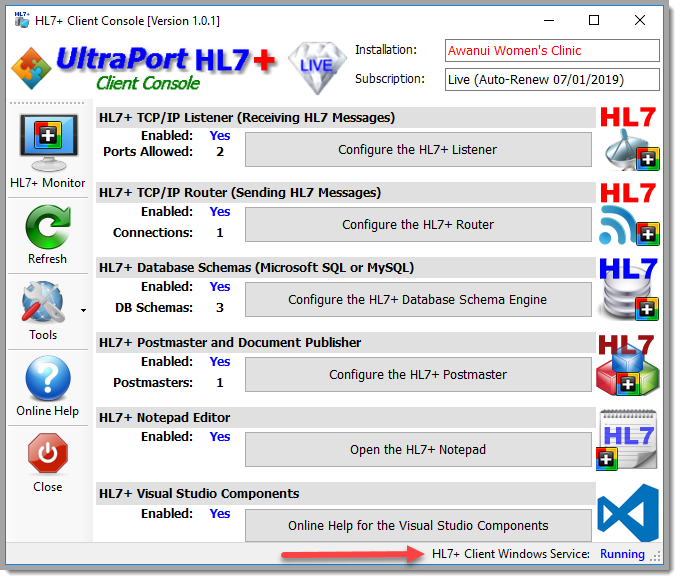Screen dimensions: 680x581
Task: Click the window resize grip corner
Action: [x=656, y=557]
